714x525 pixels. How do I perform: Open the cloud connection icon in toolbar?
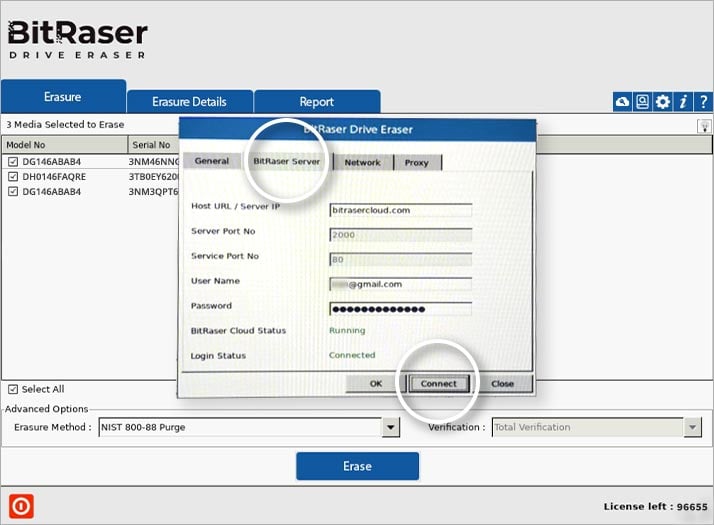point(622,102)
